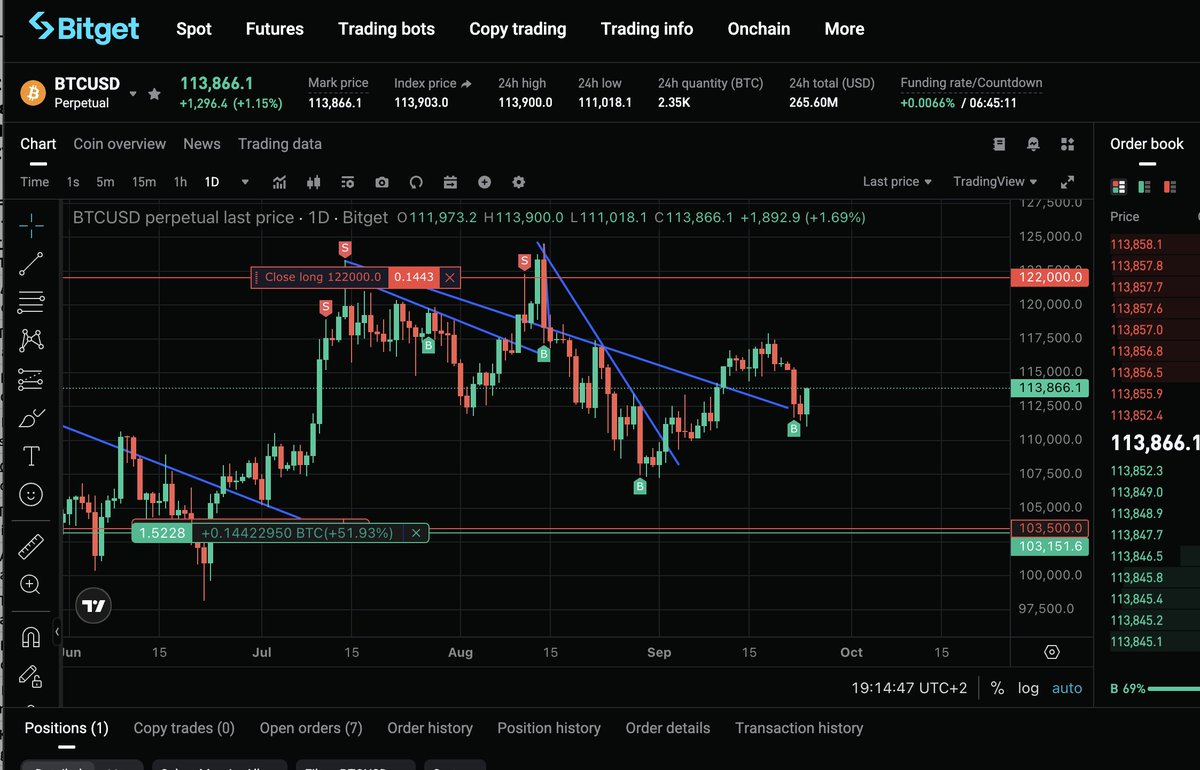Open the Onchain menu
The width and height of the screenshot is (1200, 770).
tap(759, 29)
